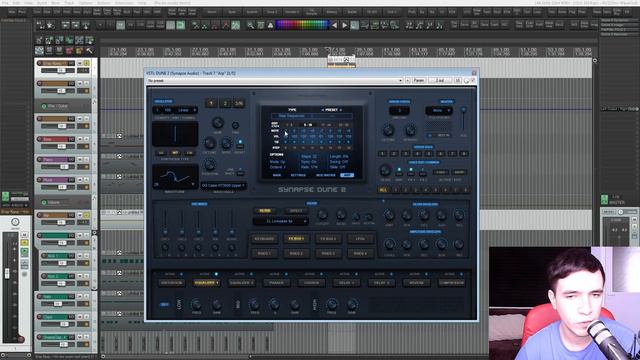Select the ARP page button
Screen dimensions: 640x360
coord(347,175)
